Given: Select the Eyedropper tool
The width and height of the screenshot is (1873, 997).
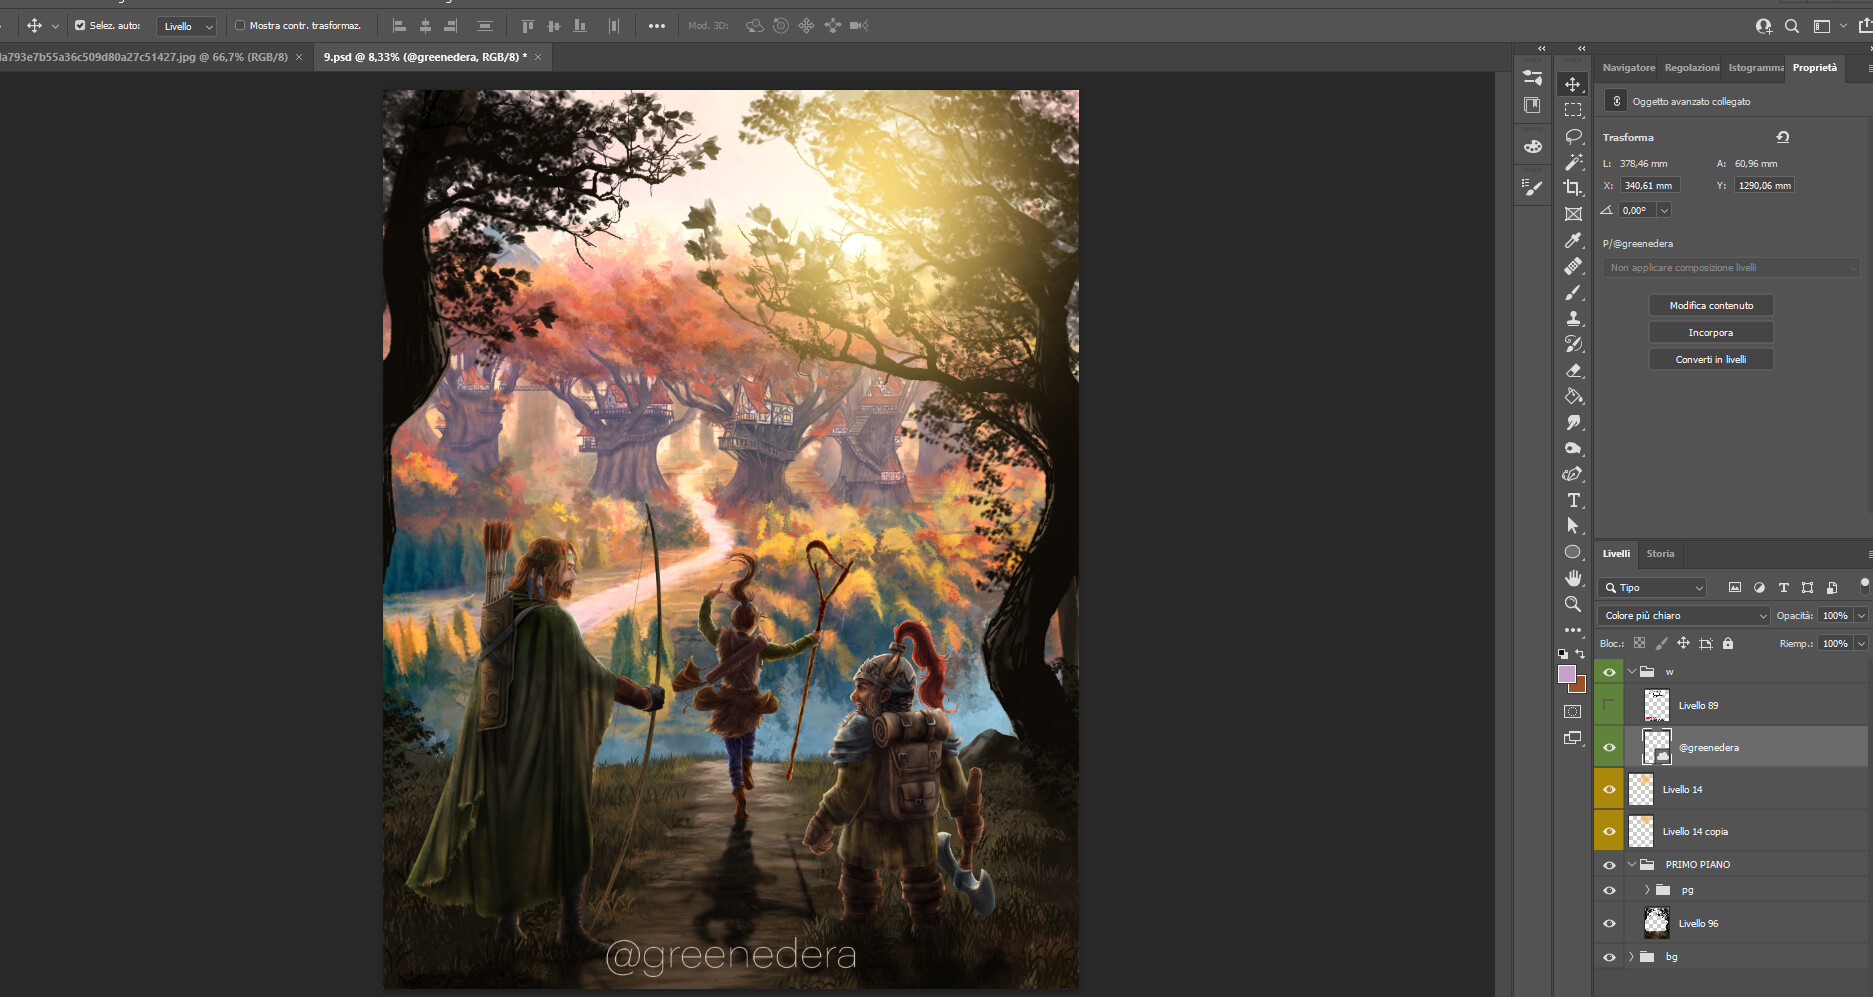Looking at the screenshot, I should tap(1573, 240).
